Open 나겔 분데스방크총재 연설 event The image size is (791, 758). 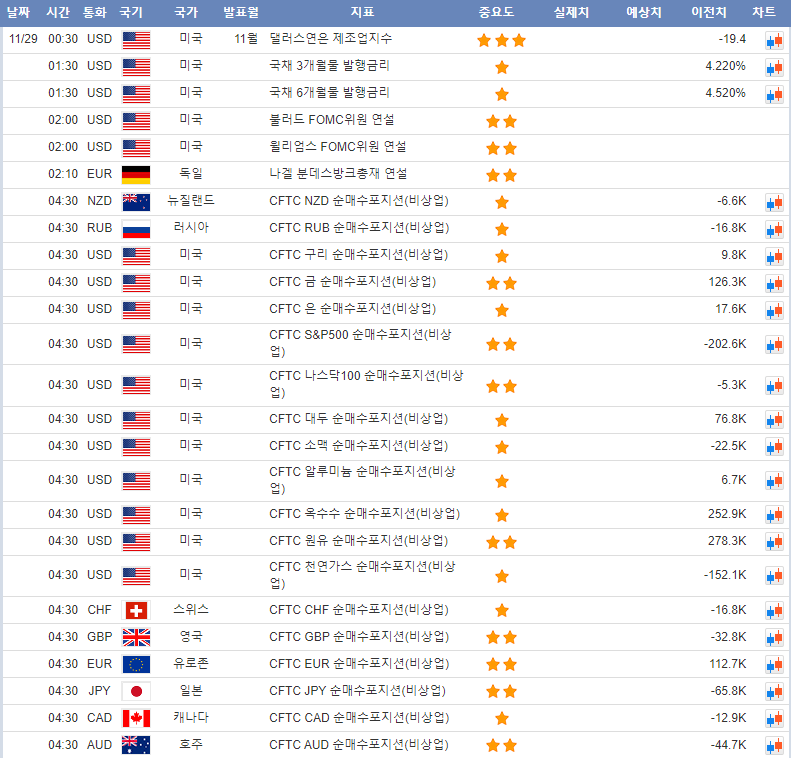click(338, 174)
